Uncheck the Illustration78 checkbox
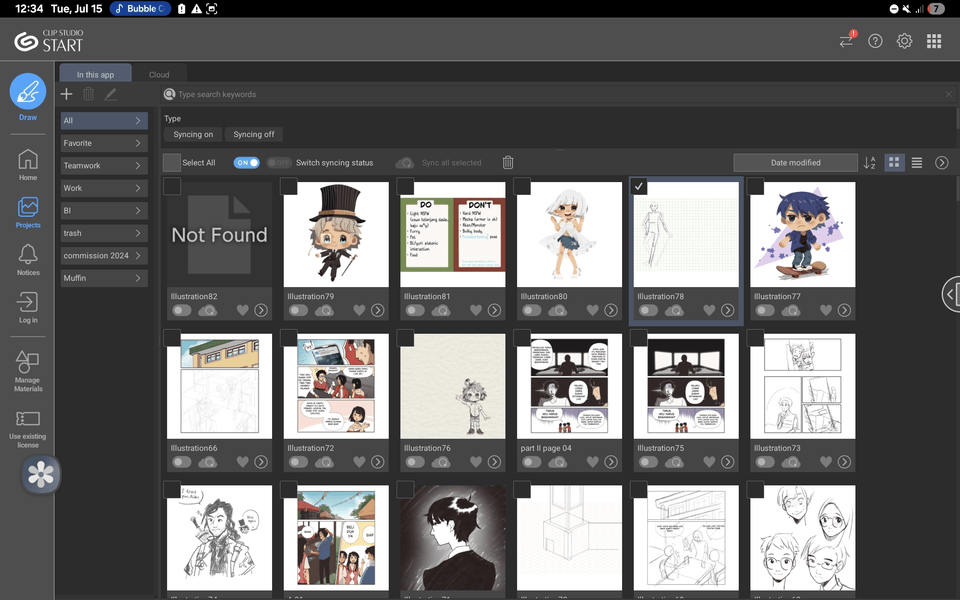The image size is (960, 600). pos(639,186)
